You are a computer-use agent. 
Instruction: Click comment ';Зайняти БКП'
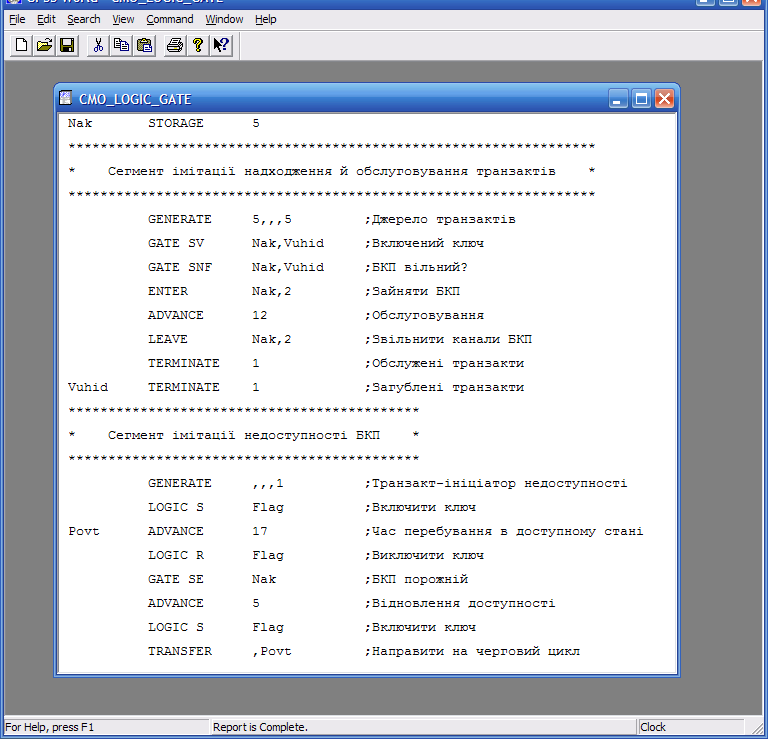coord(412,291)
